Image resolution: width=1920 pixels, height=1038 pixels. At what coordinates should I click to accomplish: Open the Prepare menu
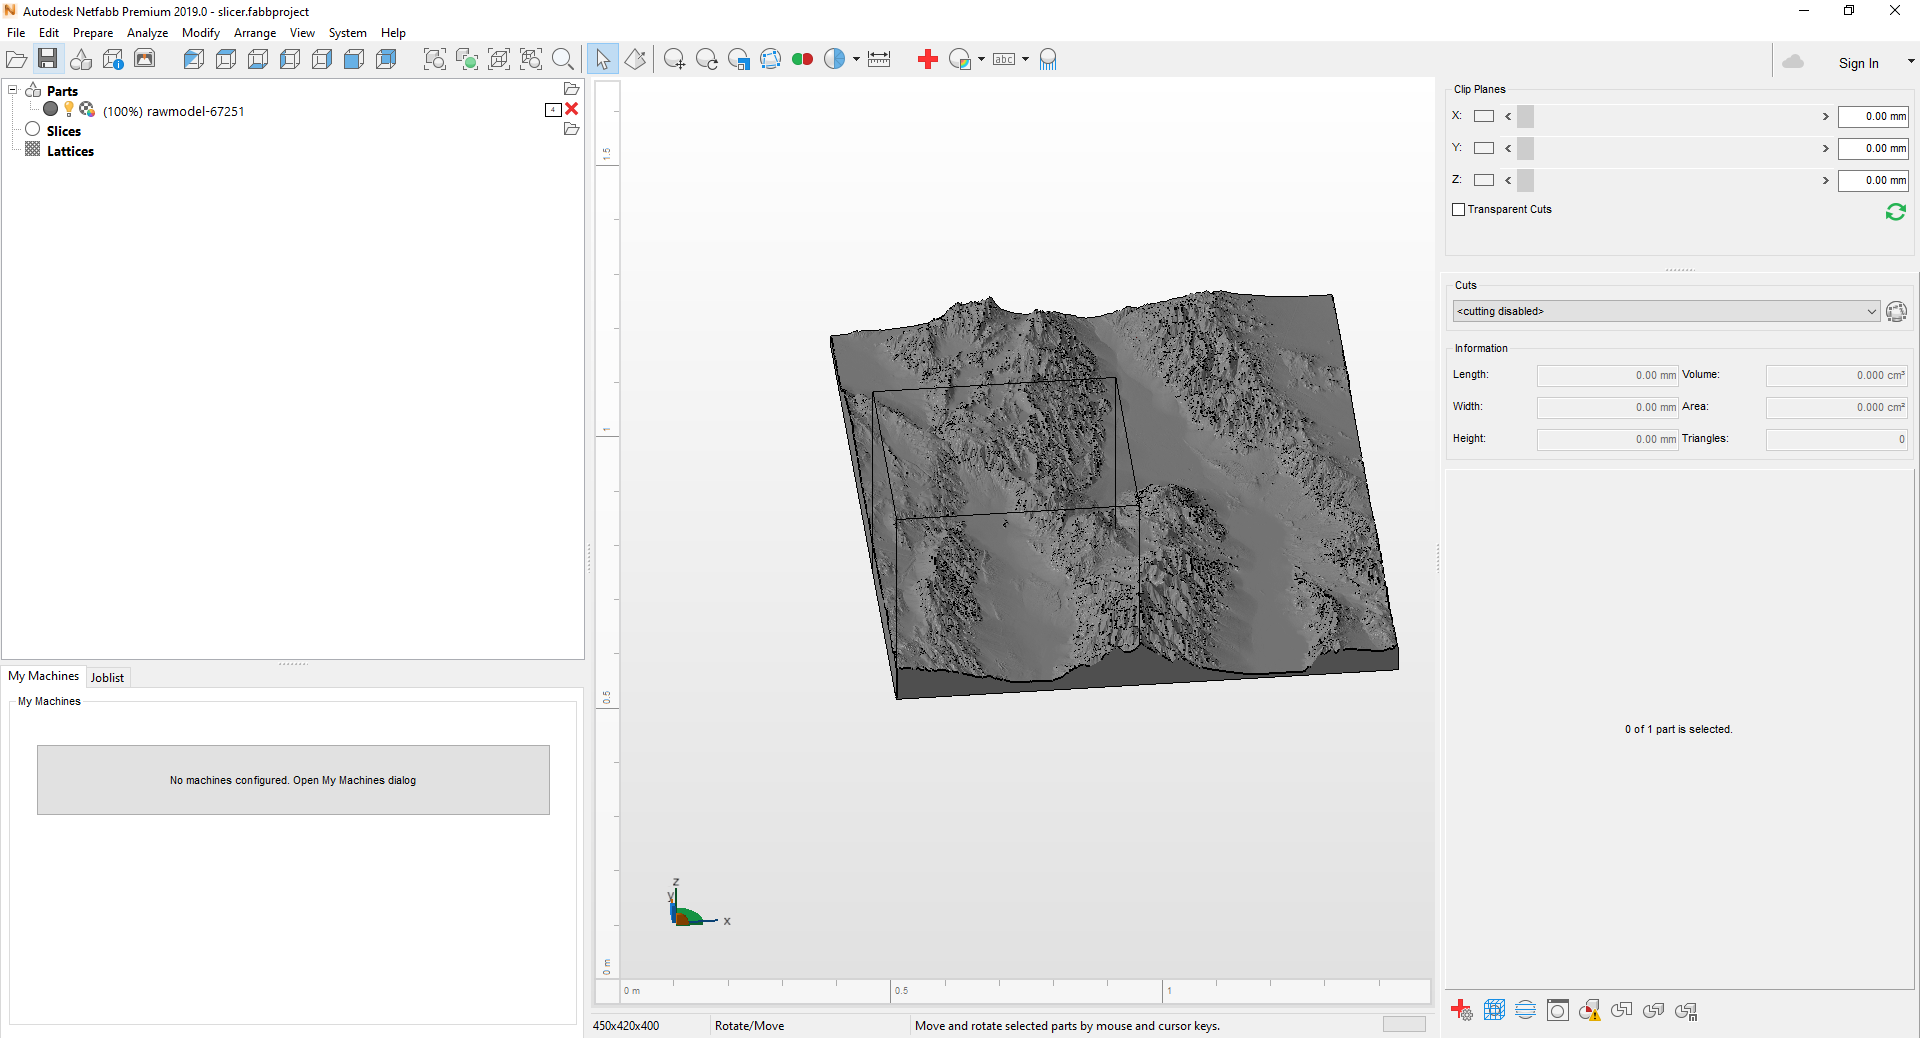click(x=93, y=33)
